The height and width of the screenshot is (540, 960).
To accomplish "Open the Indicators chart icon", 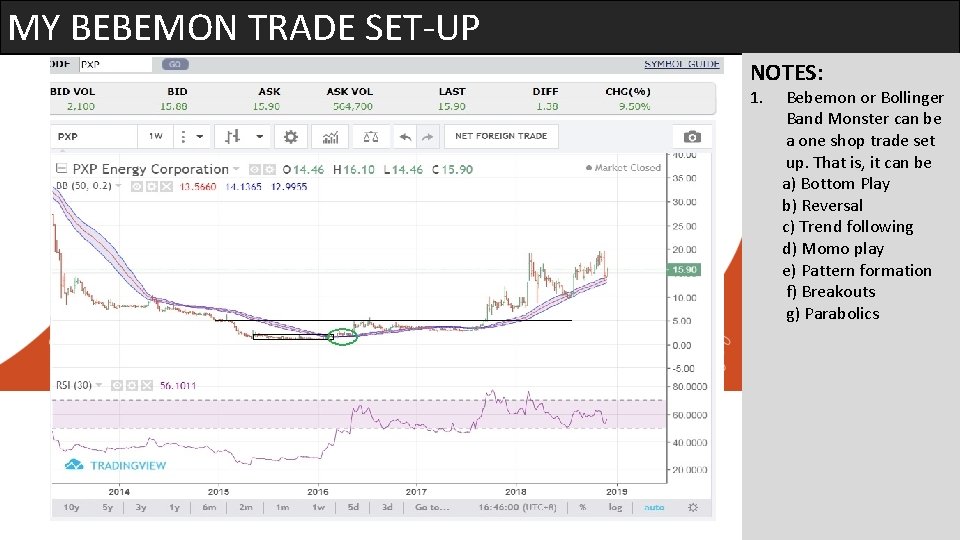I will (331, 137).
